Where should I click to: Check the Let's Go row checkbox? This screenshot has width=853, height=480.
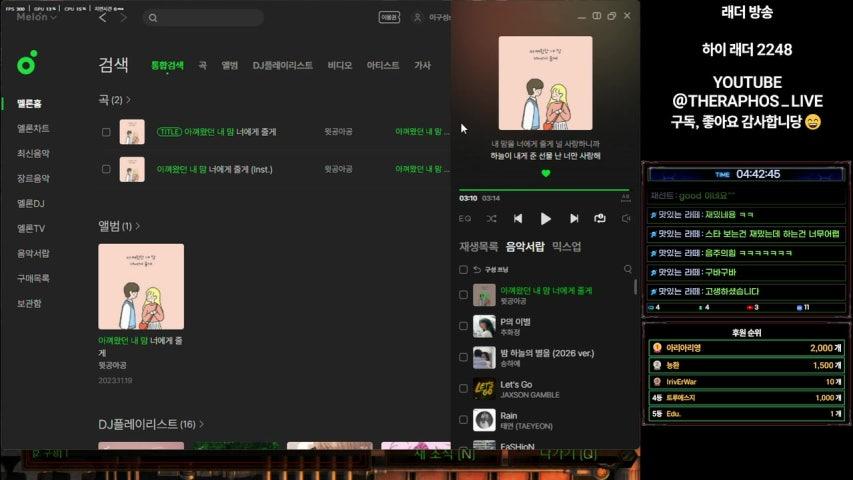tap(463, 389)
